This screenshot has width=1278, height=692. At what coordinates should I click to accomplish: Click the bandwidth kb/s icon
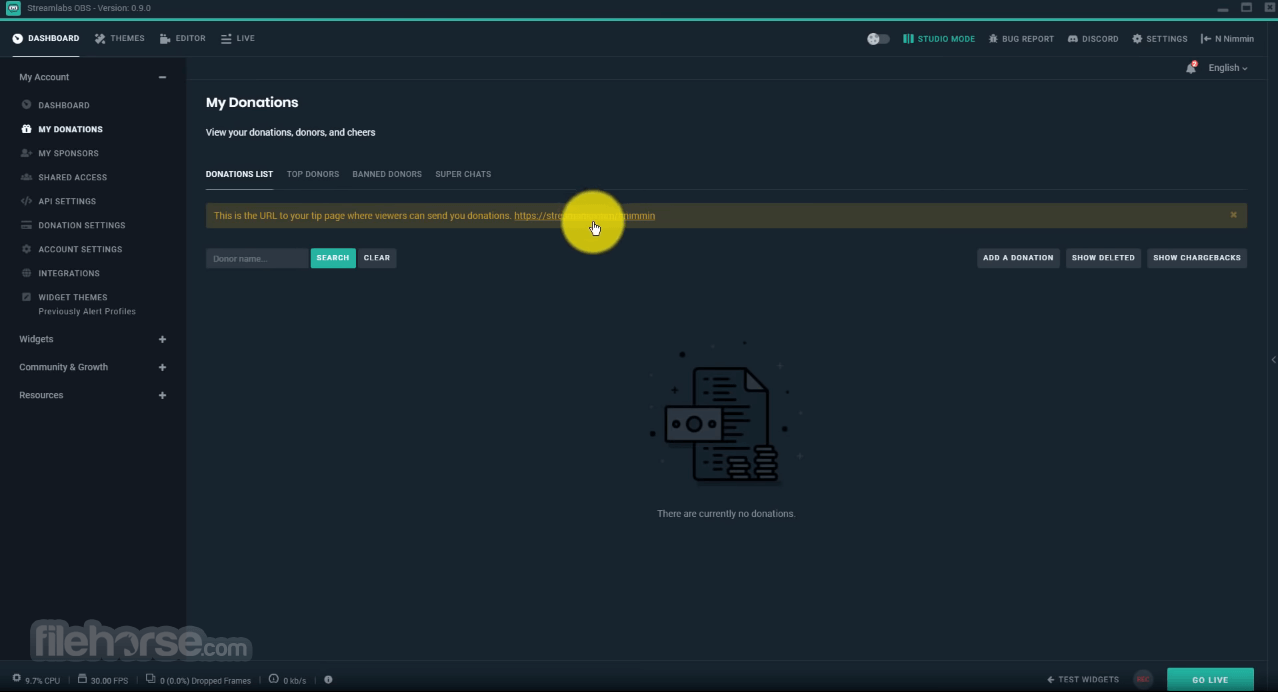(x=274, y=679)
